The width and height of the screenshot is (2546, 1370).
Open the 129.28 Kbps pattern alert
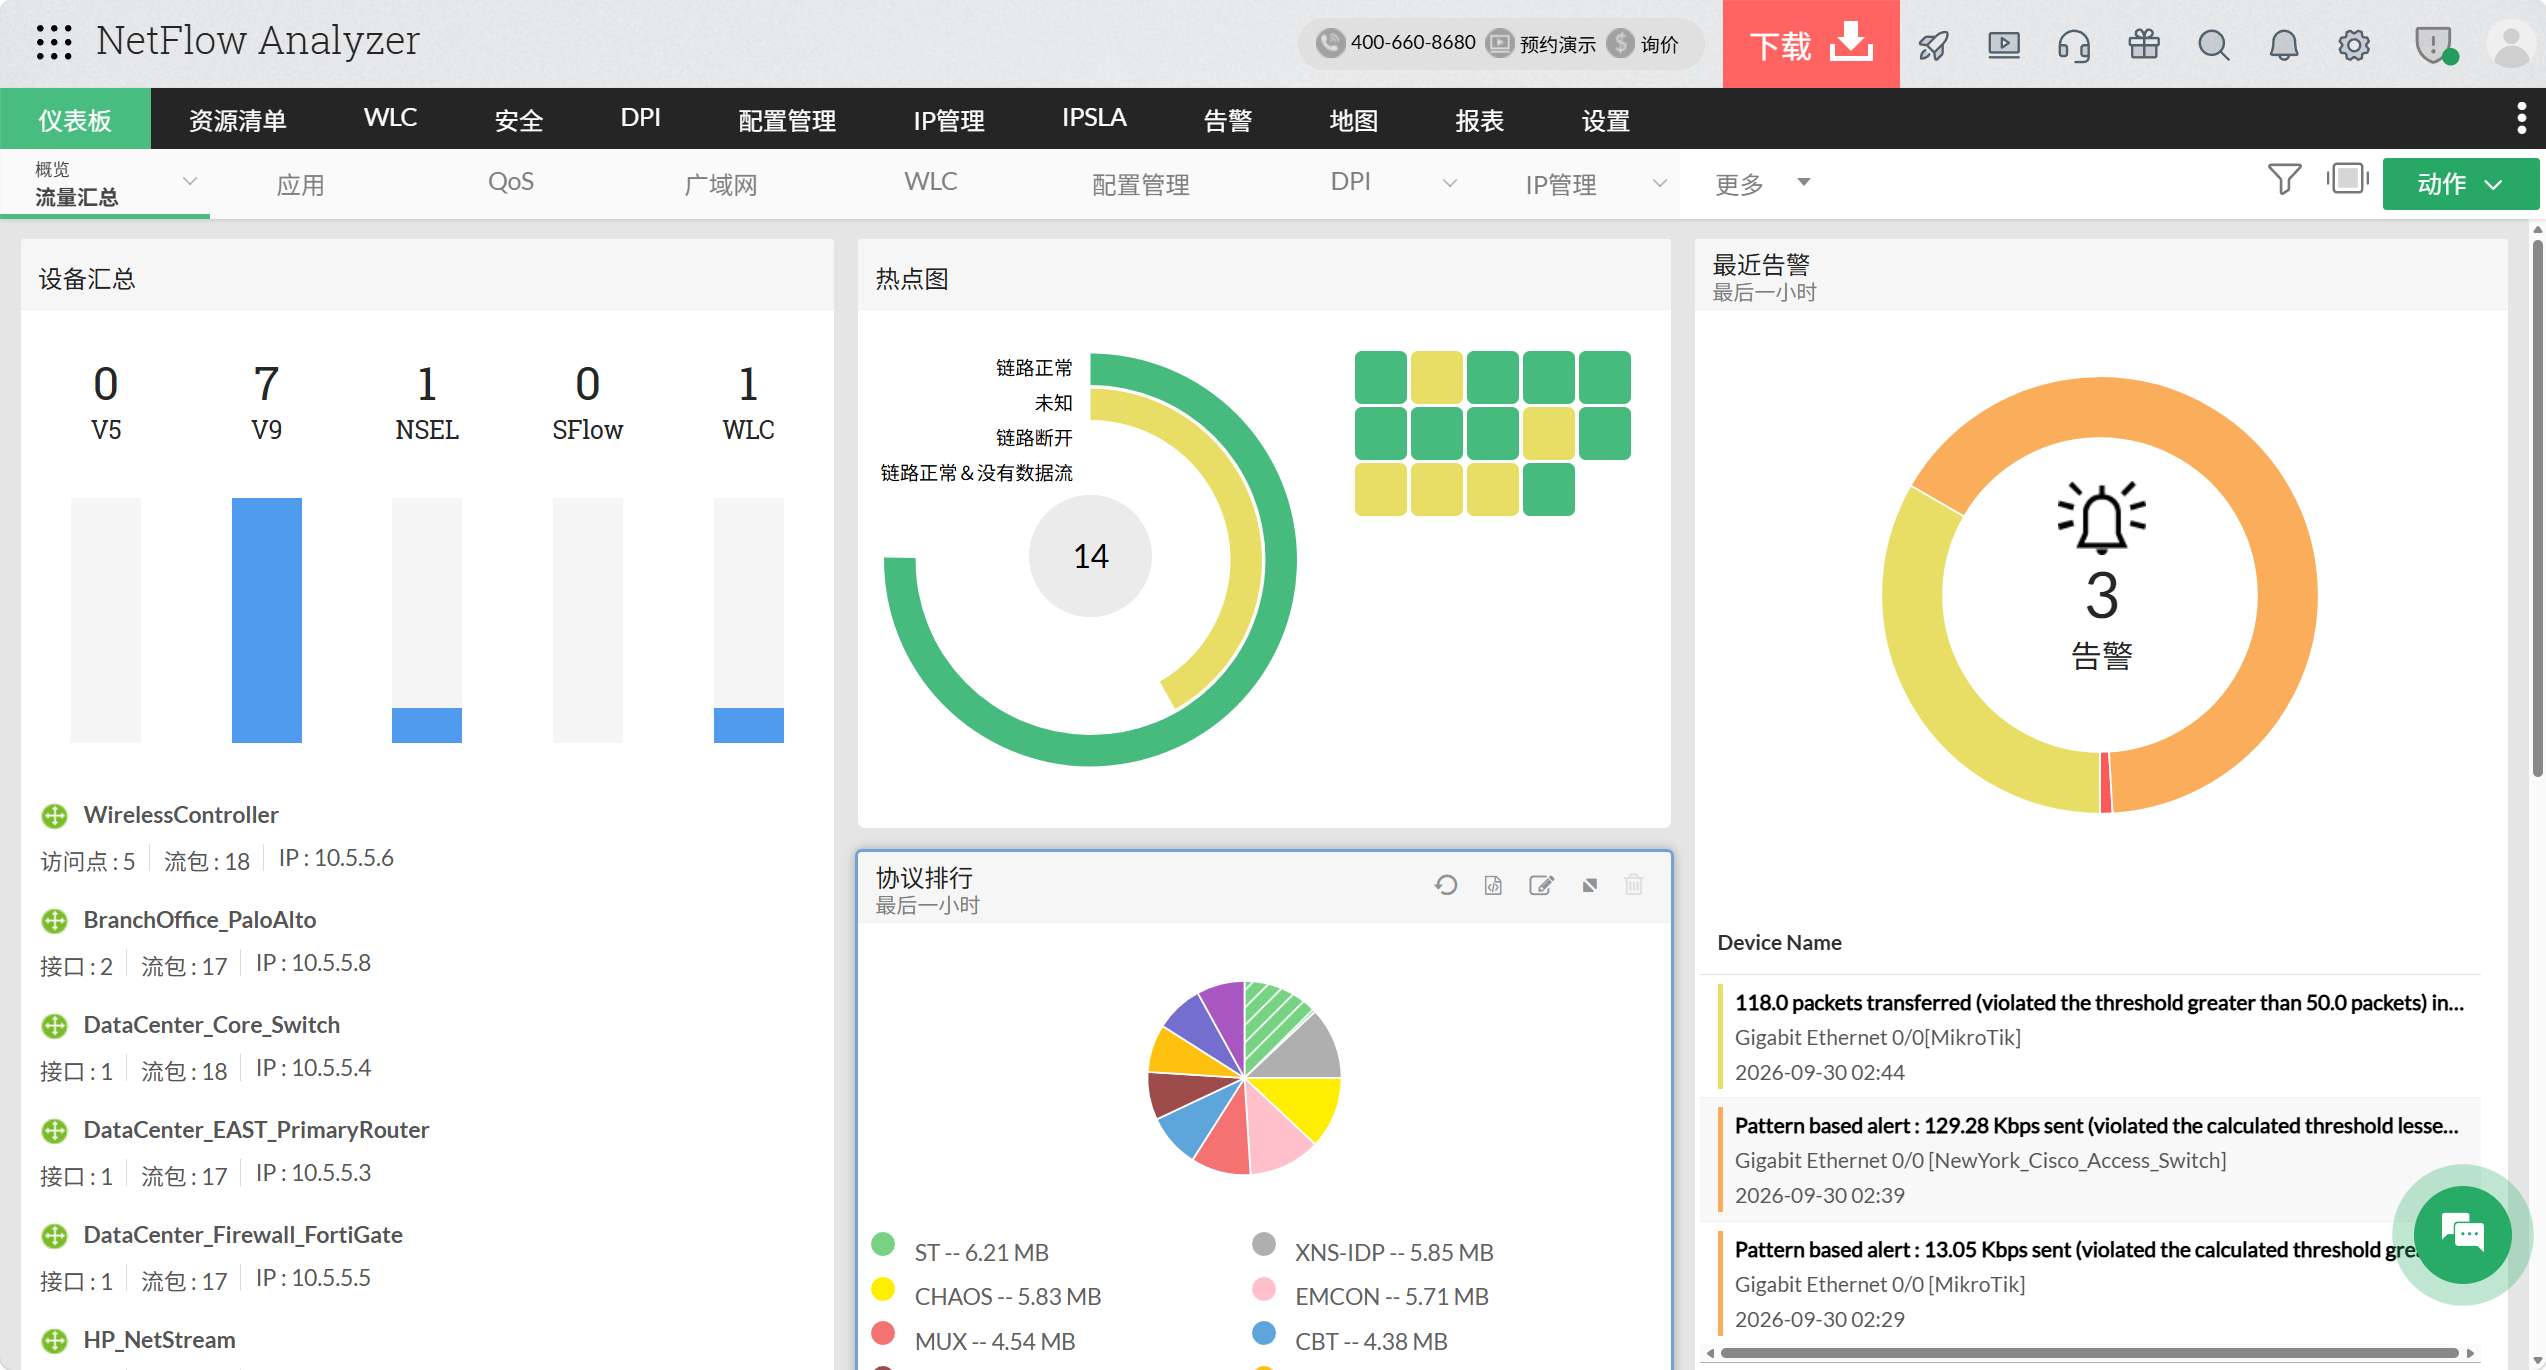coord(2096,1125)
